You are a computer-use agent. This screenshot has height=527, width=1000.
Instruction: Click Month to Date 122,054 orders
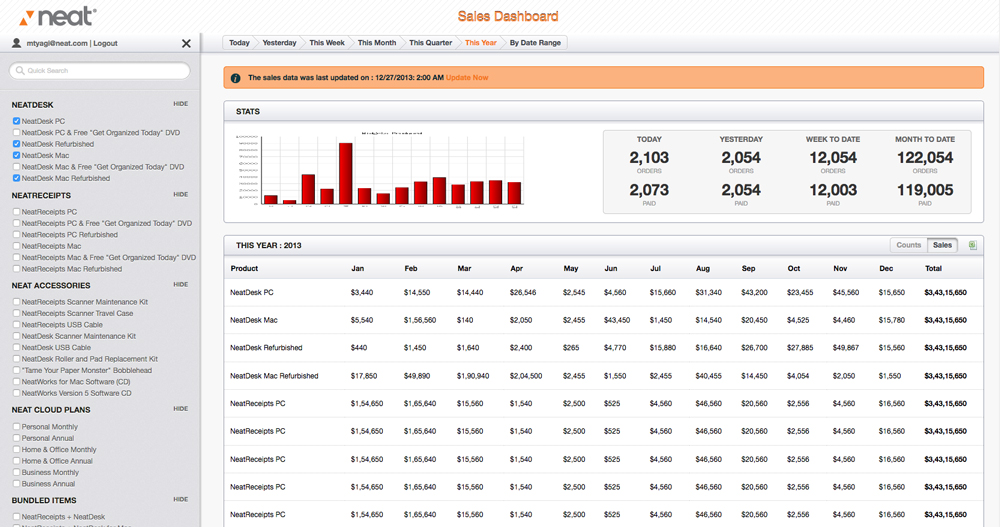click(925, 158)
